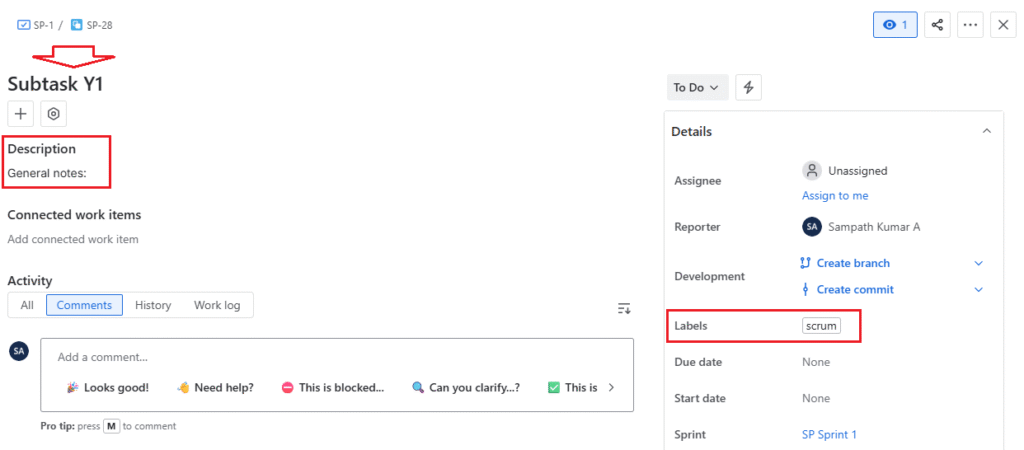Select the All activity tab
Image resolution: width=1024 pixels, height=450 pixels.
(27, 305)
